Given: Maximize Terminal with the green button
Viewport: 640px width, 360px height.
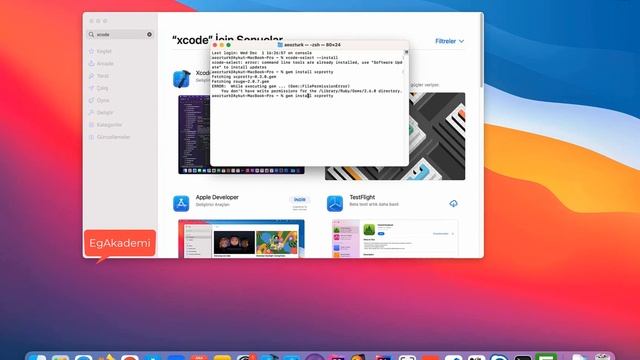Looking at the screenshot, I should (x=229, y=45).
